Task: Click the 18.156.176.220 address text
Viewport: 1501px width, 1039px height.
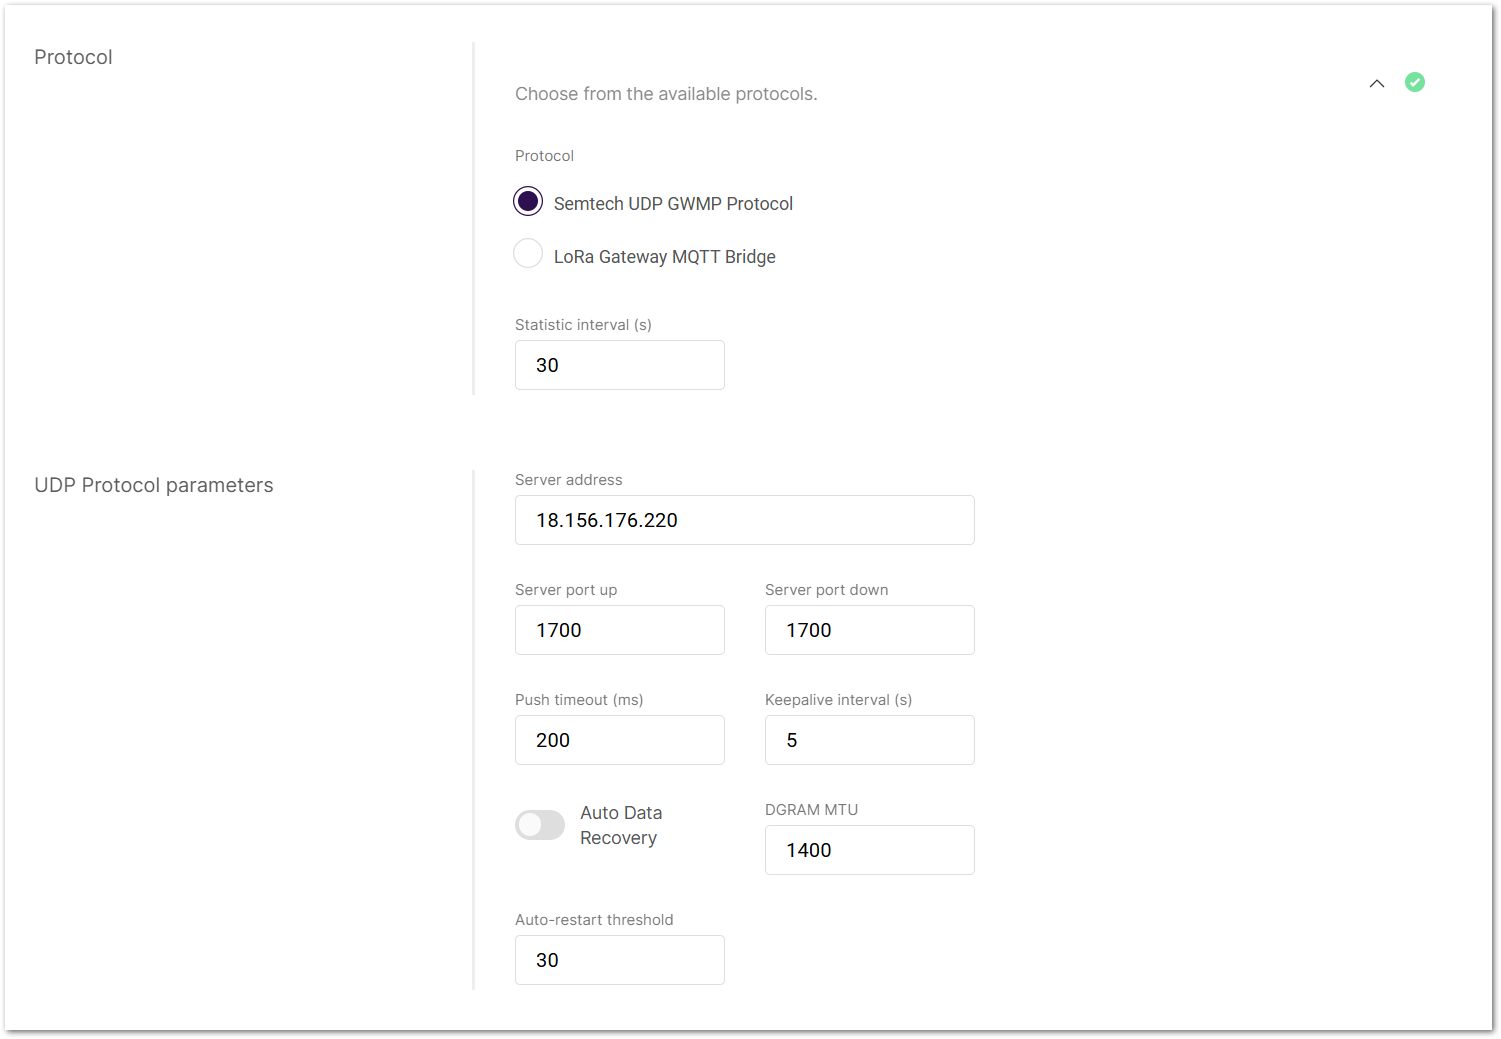Action: tap(606, 520)
